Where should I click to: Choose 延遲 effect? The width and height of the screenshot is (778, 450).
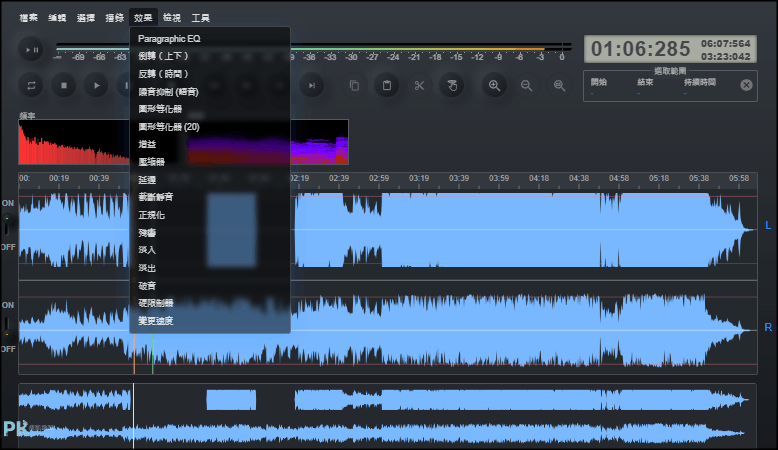tap(210, 180)
